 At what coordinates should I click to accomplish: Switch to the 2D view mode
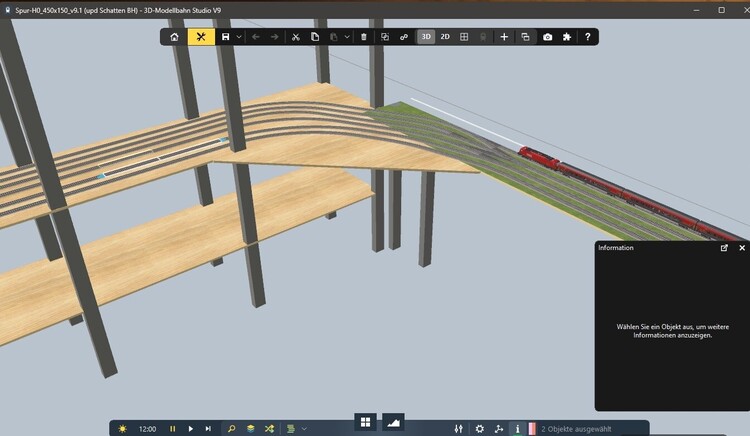[x=445, y=37]
